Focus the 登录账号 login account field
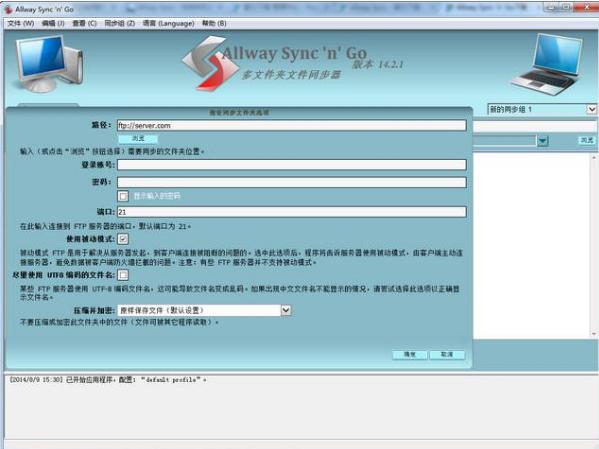599x449 pixels. click(x=291, y=165)
